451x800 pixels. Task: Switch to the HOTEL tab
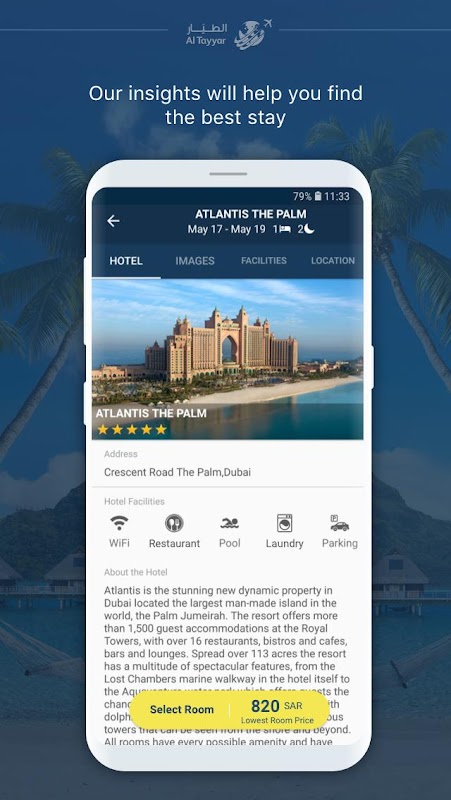126,261
